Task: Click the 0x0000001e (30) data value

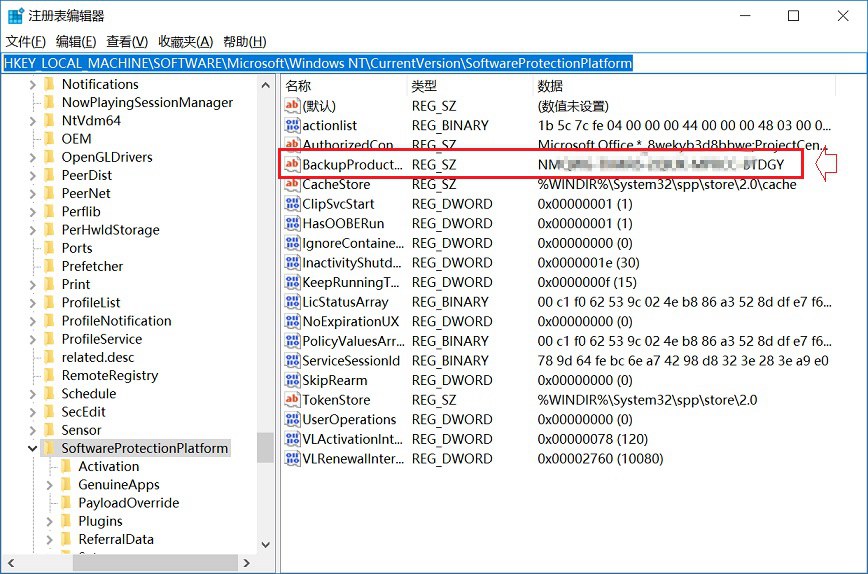Action: pyautogui.click(x=588, y=262)
